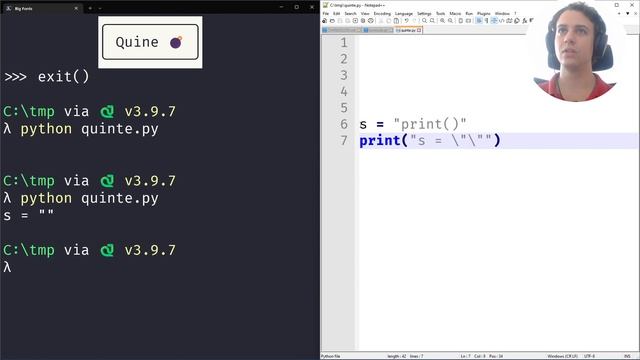Toggle synchronized vertical scrolling

tap(461, 21)
